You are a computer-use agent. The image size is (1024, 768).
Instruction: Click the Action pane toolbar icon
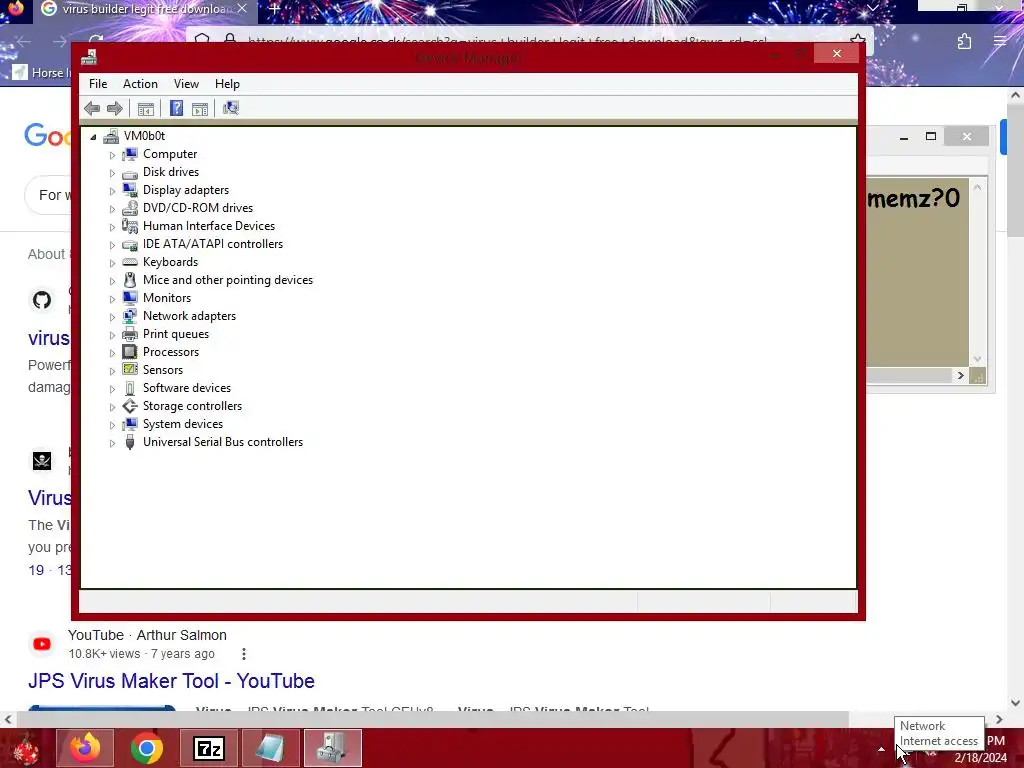(x=200, y=108)
